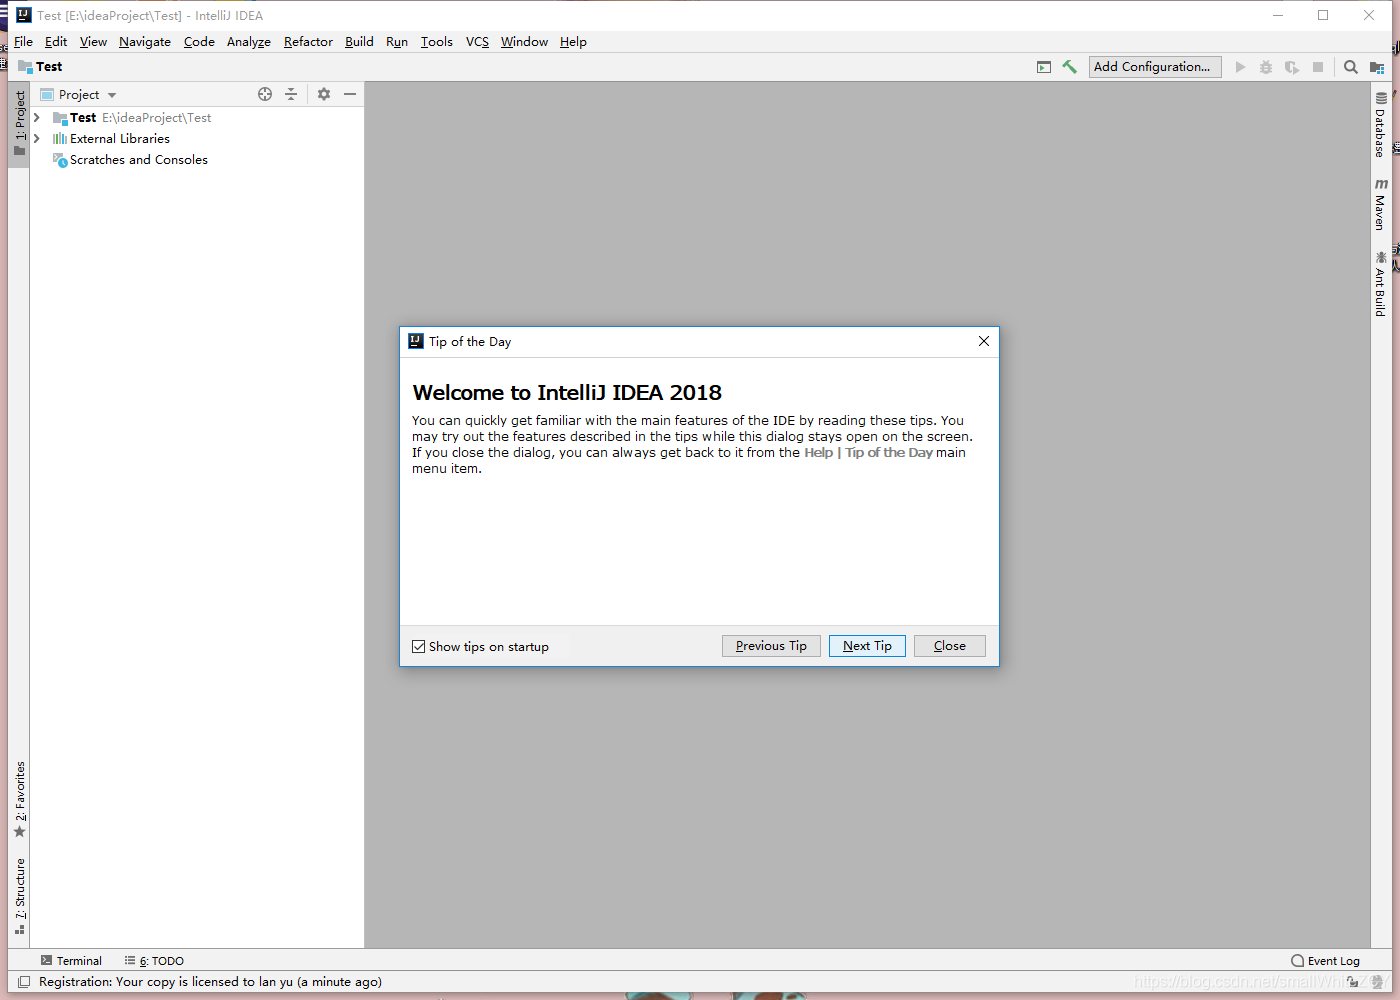
Task: Open the Build menu
Action: (x=359, y=42)
